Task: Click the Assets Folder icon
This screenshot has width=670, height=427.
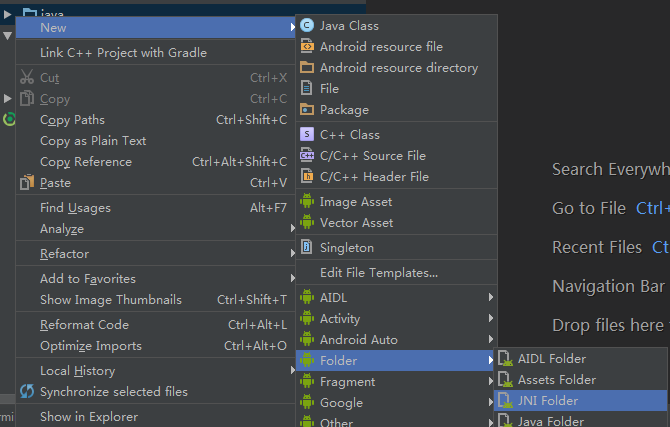Action: click(x=505, y=380)
